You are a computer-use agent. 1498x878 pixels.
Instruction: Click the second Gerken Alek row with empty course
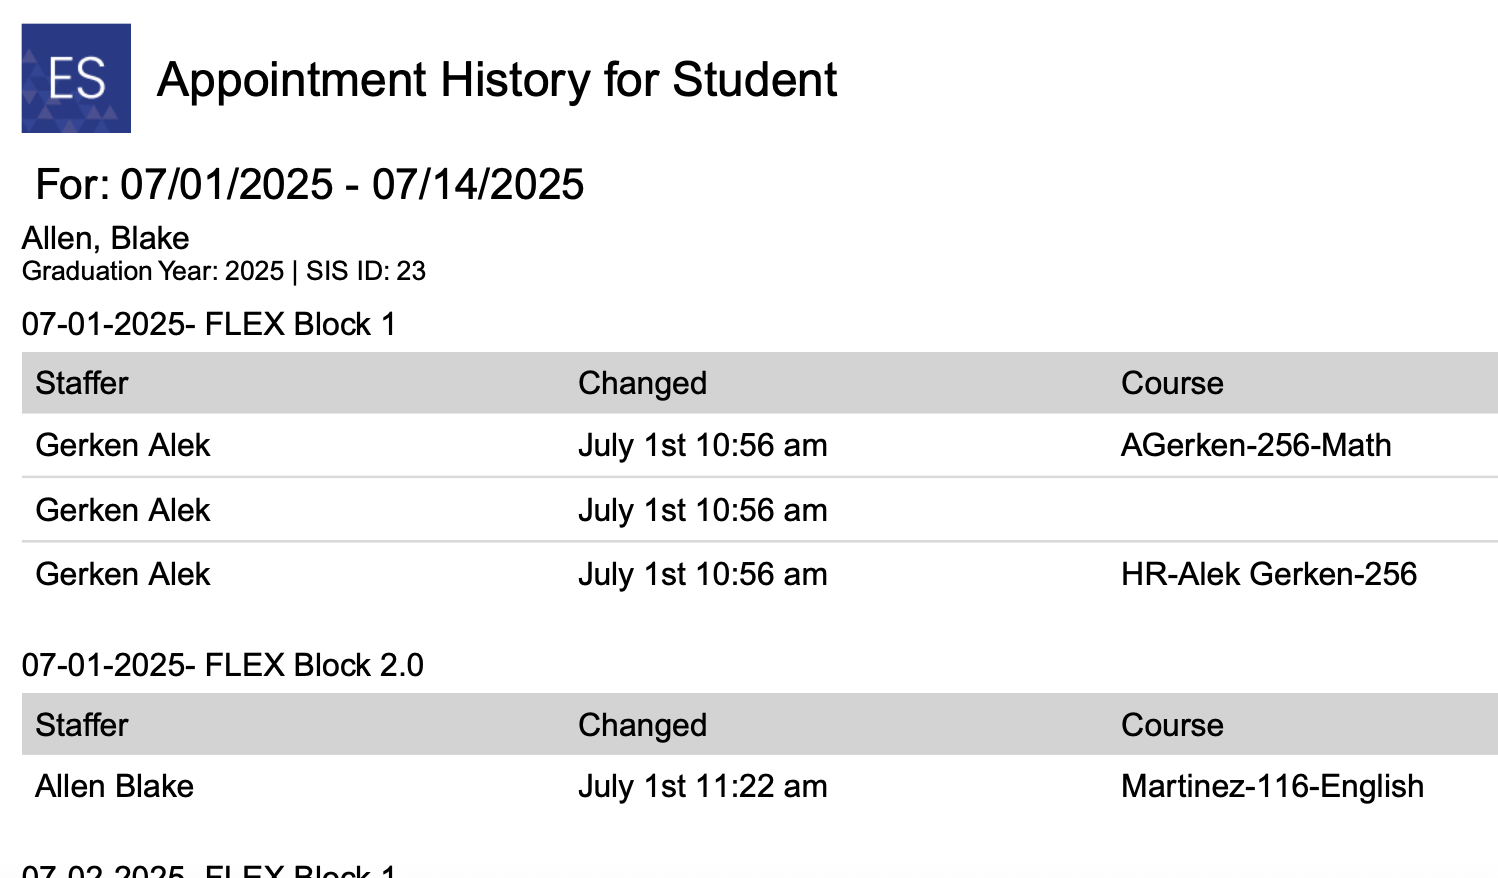click(760, 510)
